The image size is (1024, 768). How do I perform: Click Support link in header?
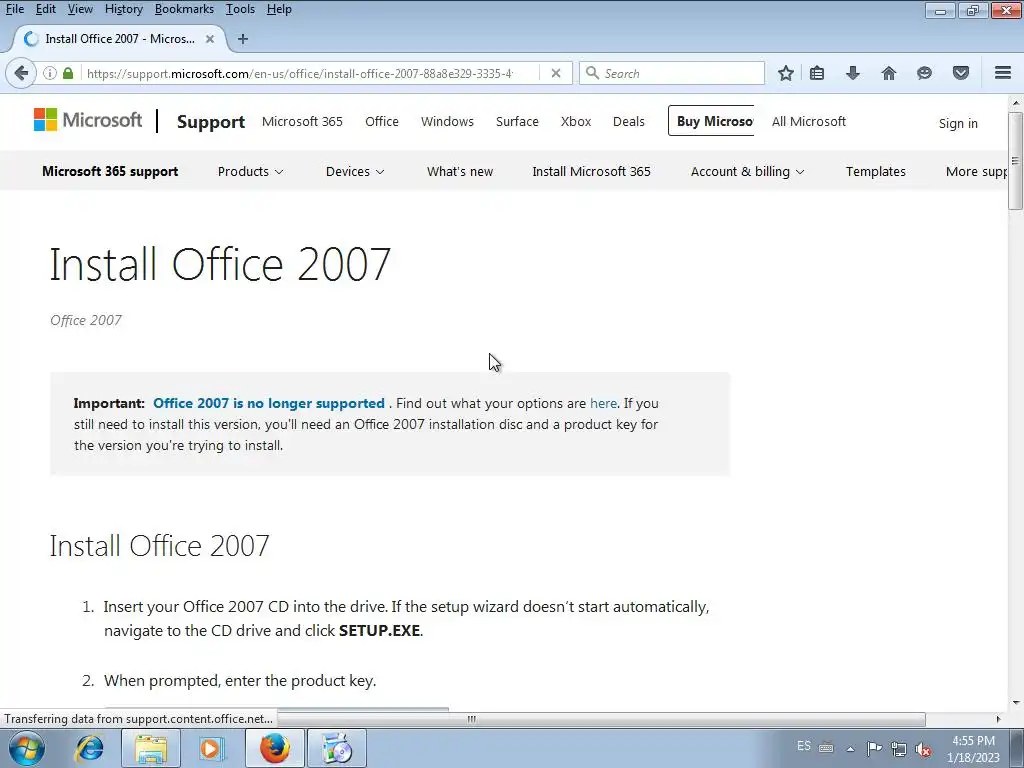pyautogui.click(x=211, y=121)
